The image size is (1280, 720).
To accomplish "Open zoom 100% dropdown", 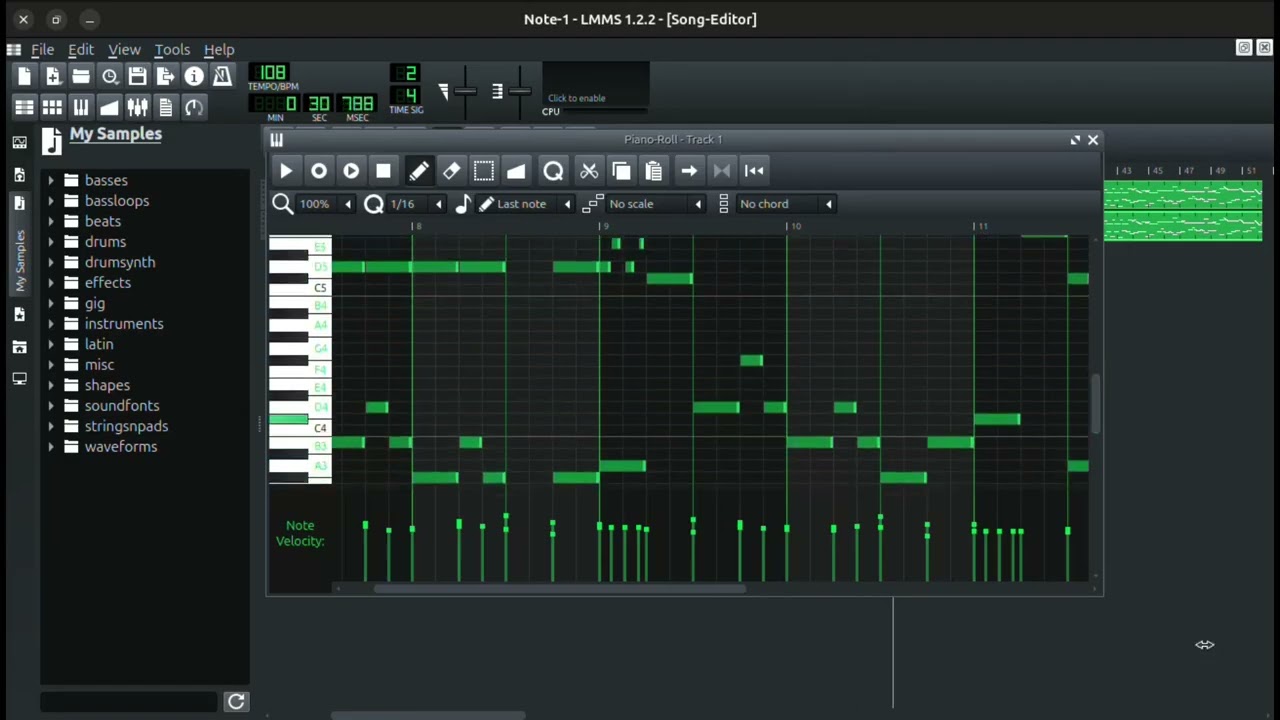I will [x=326, y=204].
